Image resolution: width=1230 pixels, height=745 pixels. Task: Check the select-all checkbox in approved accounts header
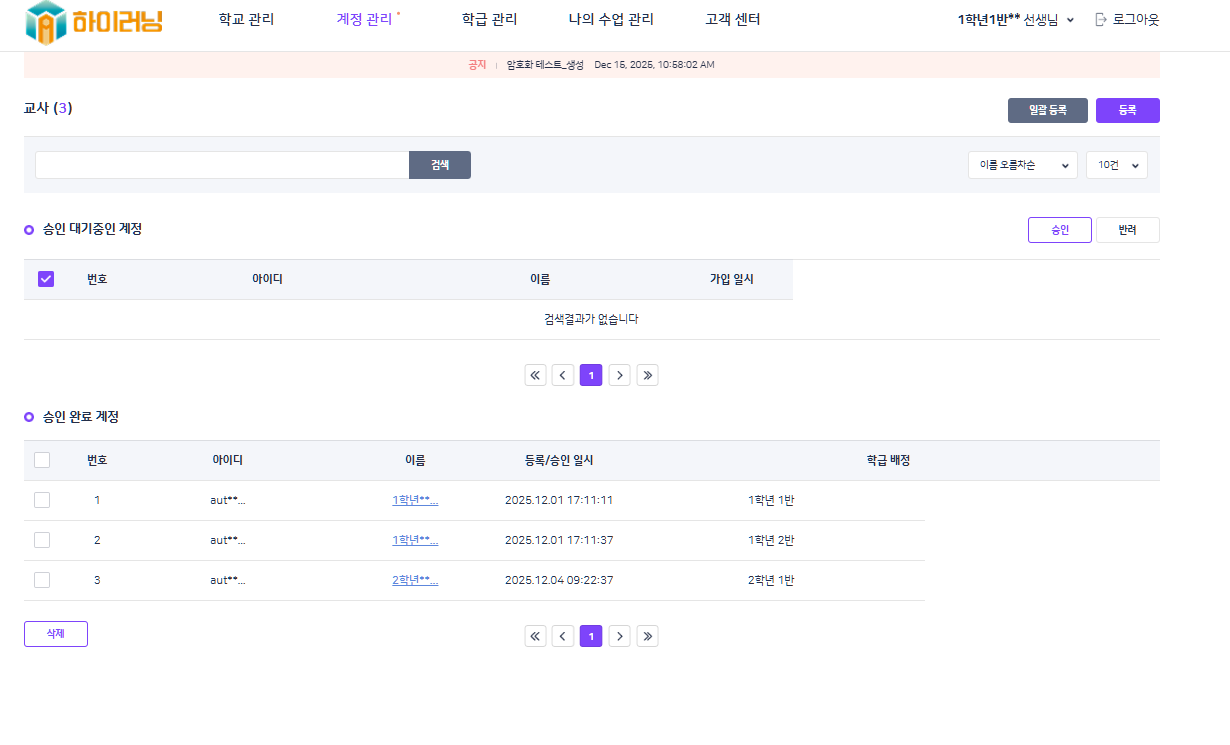click(42, 460)
